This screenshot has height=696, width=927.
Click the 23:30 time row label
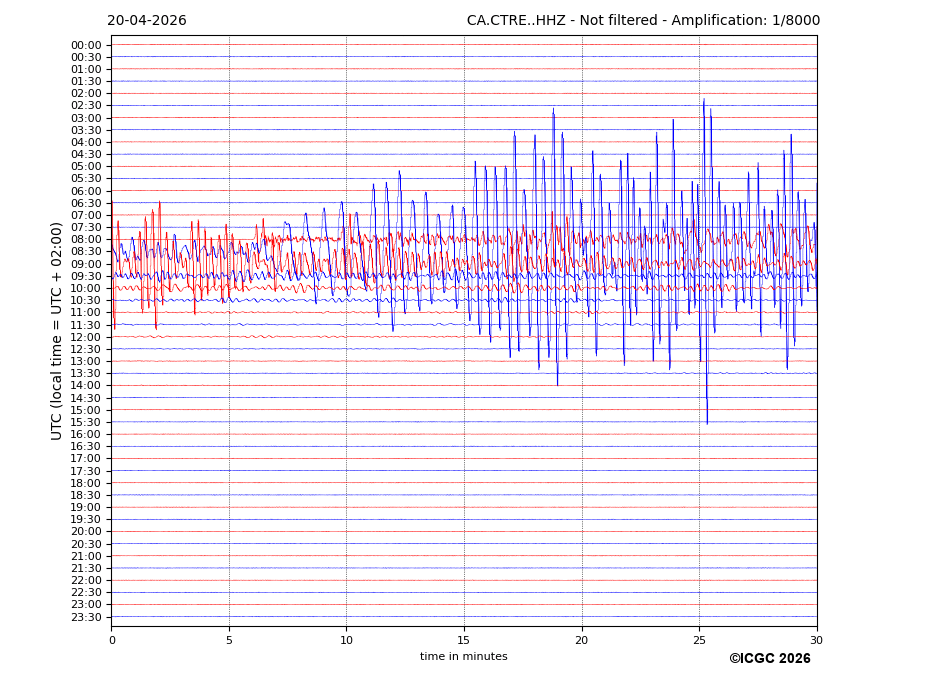click(86, 617)
